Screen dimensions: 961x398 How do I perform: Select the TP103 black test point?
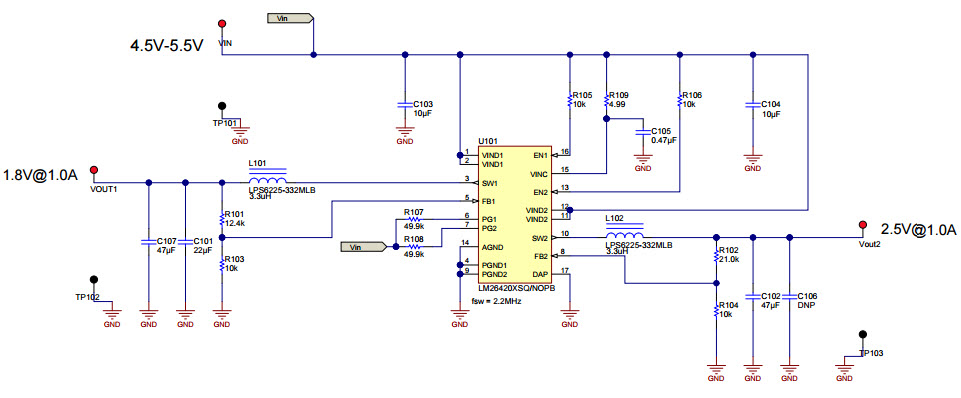(863, 334)
